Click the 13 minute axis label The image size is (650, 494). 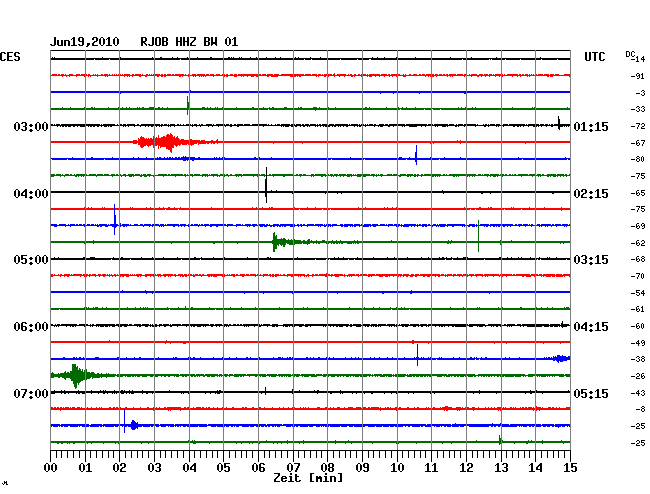tap(501, 468)
